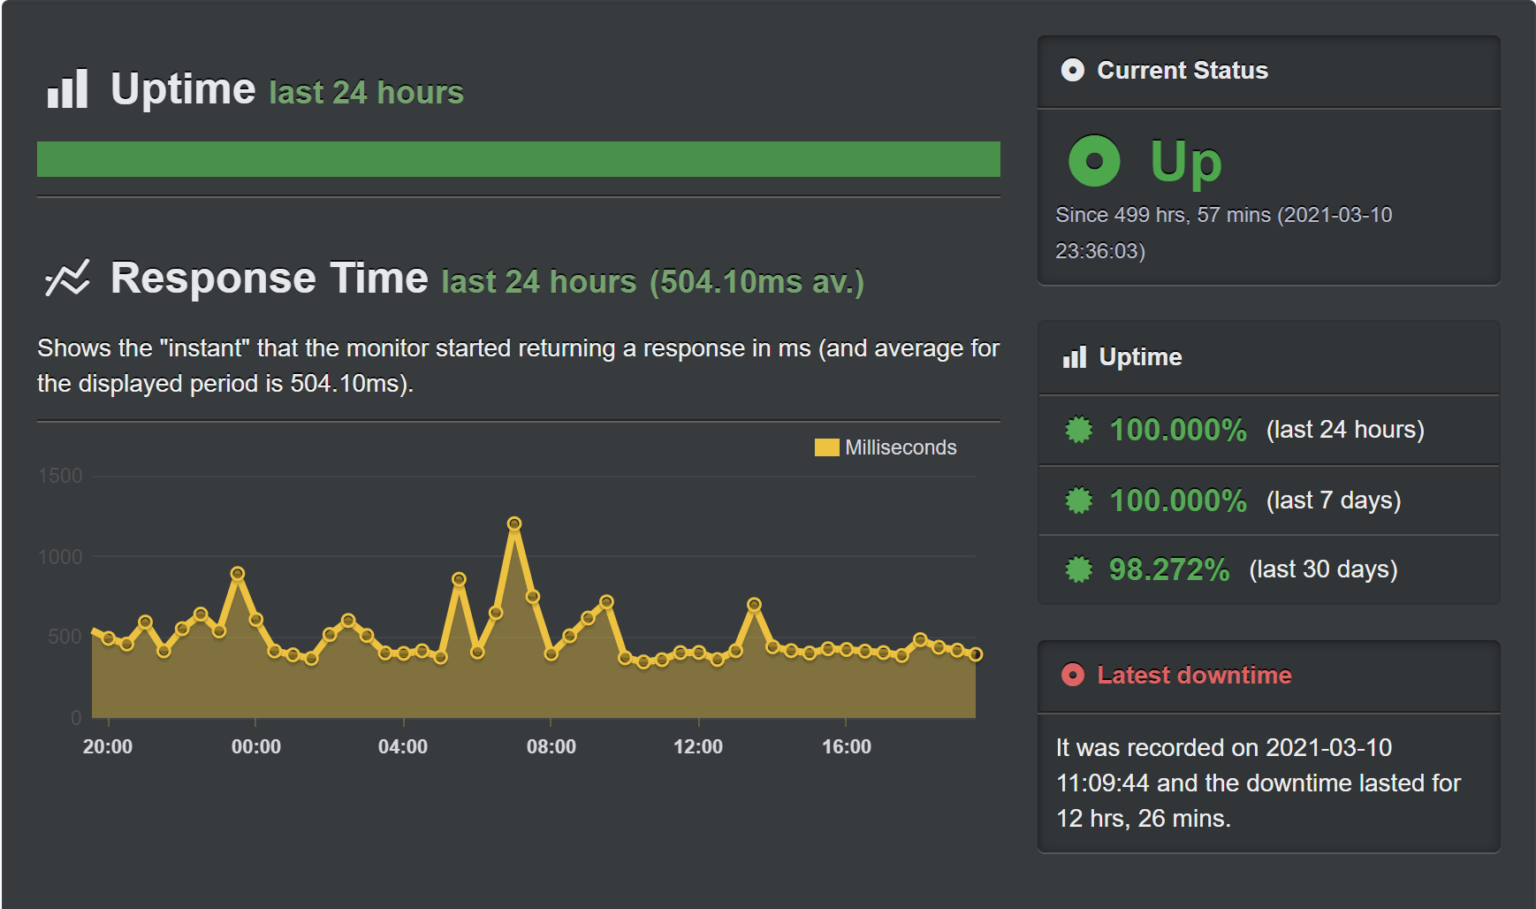The width and height of the screenshot is (1536, 909).
Task: Click the red Latest downtime circle icon
Action: coord(1072,675)
